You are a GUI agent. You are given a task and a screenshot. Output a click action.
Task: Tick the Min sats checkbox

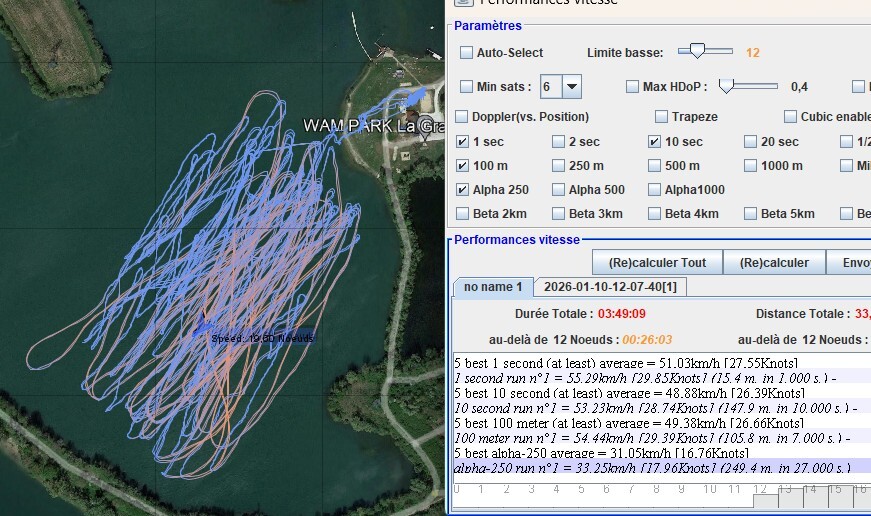coord(466,87)
